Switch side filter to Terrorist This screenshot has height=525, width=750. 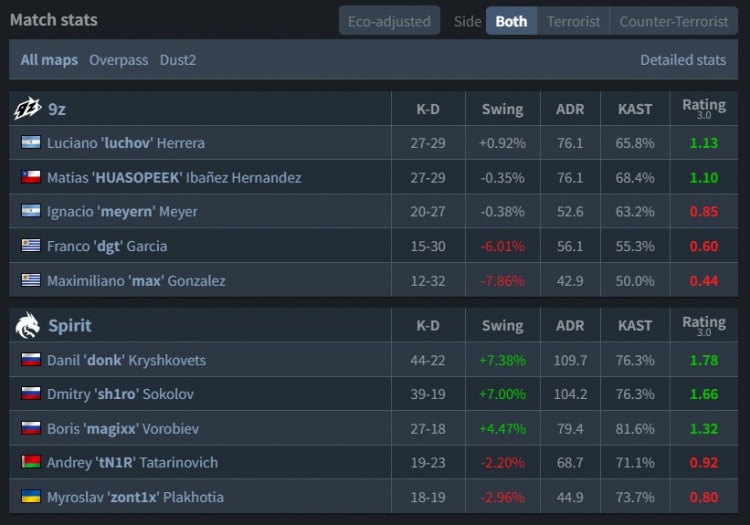573,21
